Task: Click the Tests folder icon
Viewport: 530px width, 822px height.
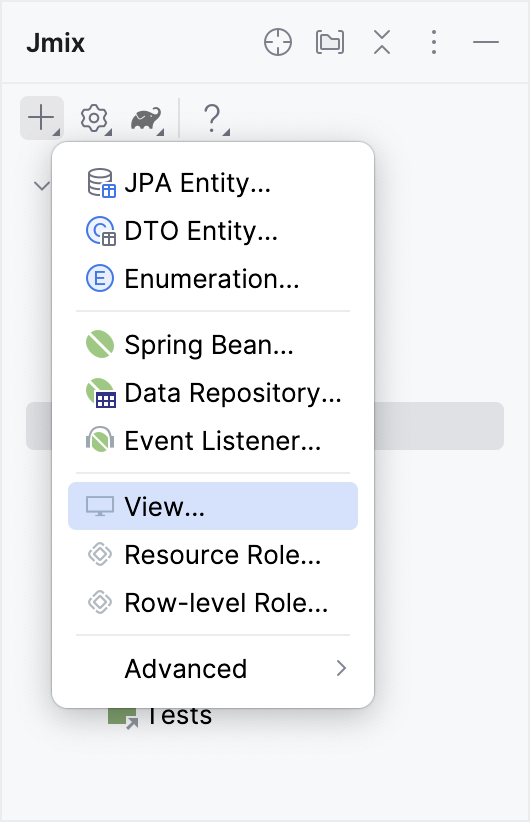Action: [x=123, y=718]
